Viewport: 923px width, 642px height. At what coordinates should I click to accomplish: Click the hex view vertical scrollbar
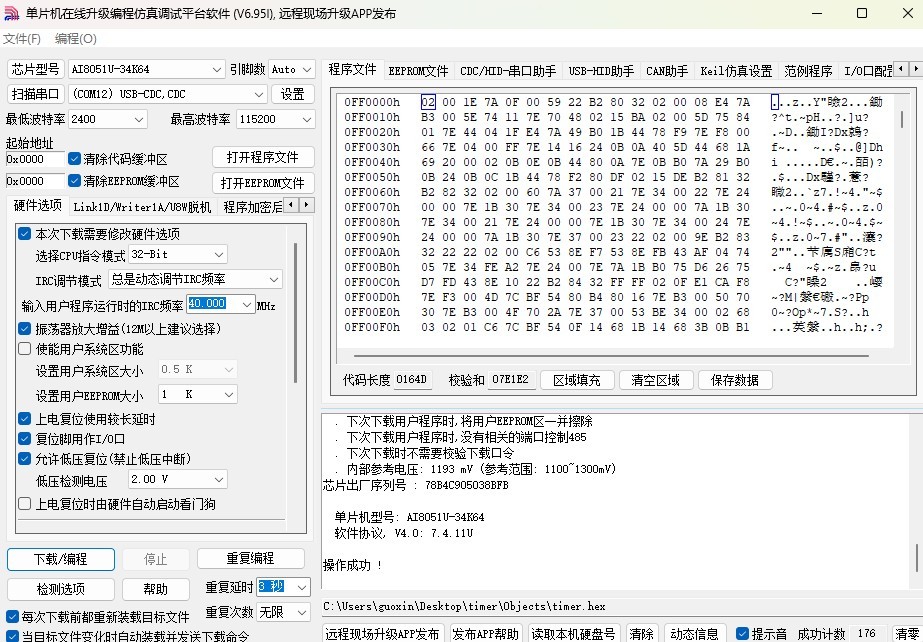point(902,119)
